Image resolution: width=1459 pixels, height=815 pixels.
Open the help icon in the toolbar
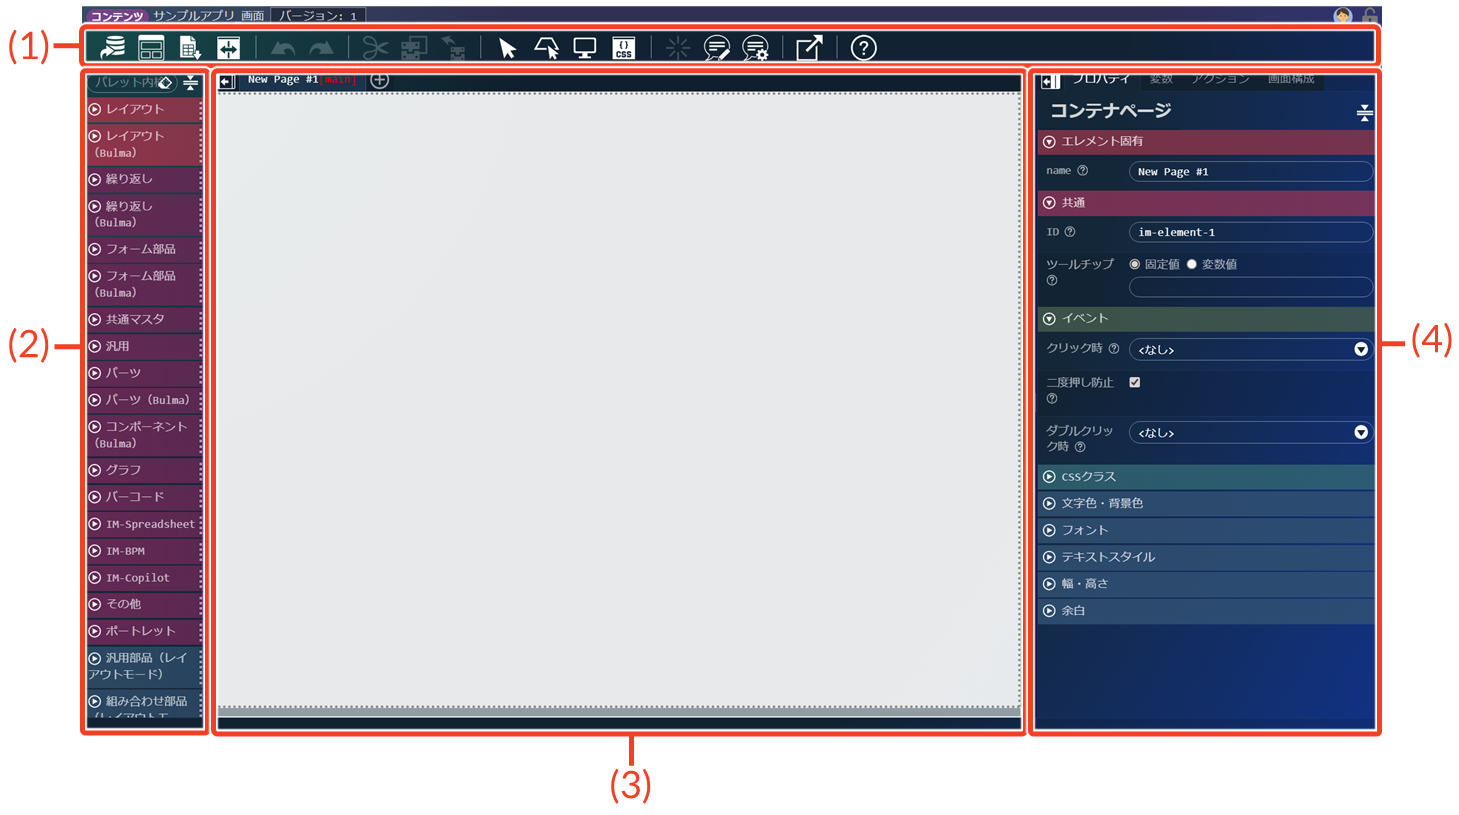coord(863,48)
